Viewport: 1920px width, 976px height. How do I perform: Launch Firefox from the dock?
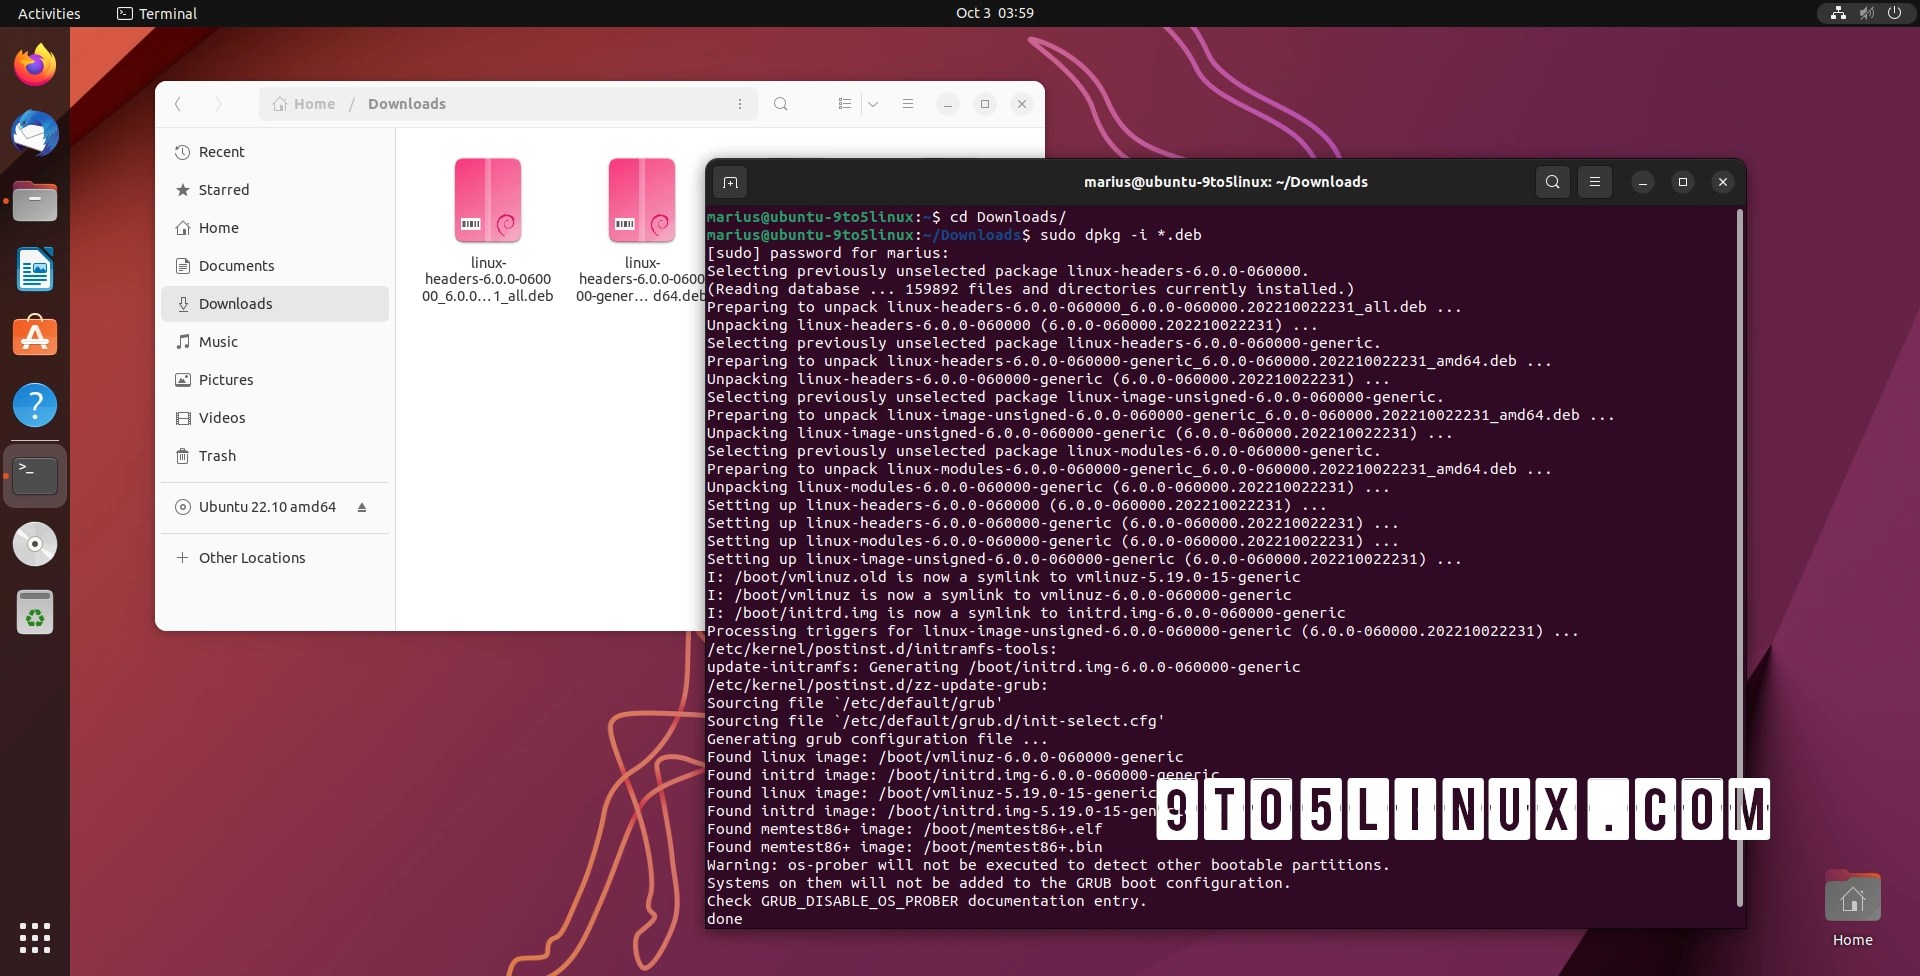tap(35, 64)
